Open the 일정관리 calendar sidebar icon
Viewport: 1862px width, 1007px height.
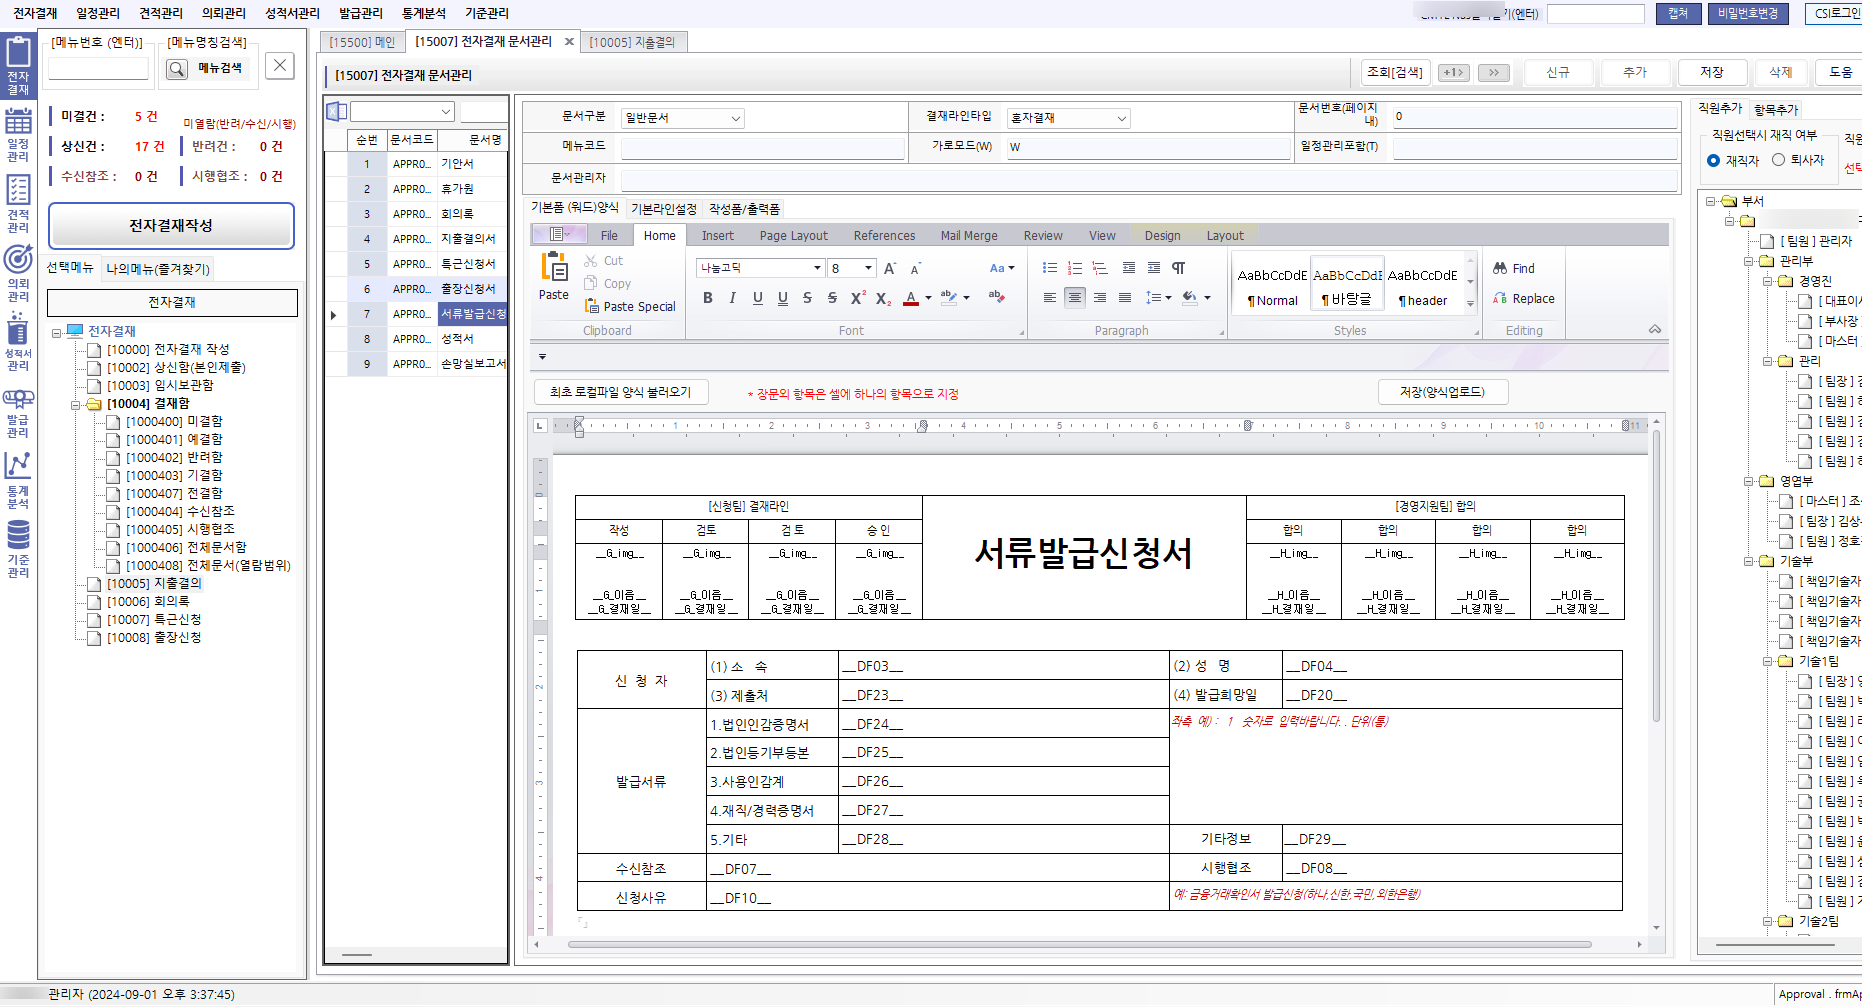click(x=18, y=134)
